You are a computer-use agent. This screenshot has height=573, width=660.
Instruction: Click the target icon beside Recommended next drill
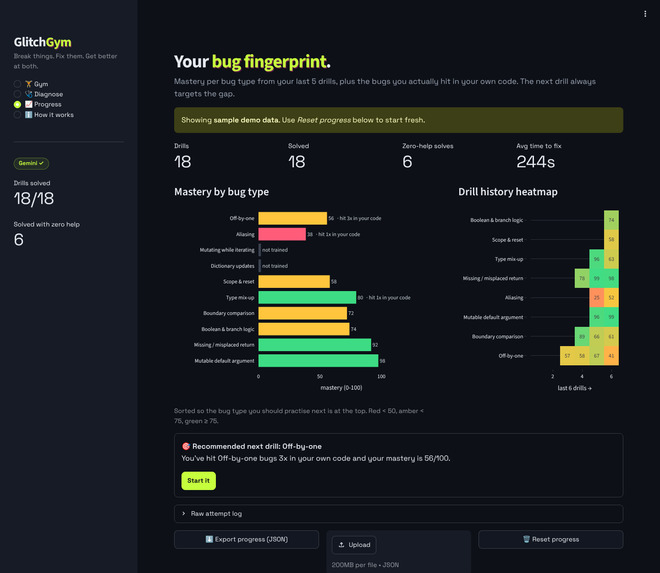pos(186,446)
